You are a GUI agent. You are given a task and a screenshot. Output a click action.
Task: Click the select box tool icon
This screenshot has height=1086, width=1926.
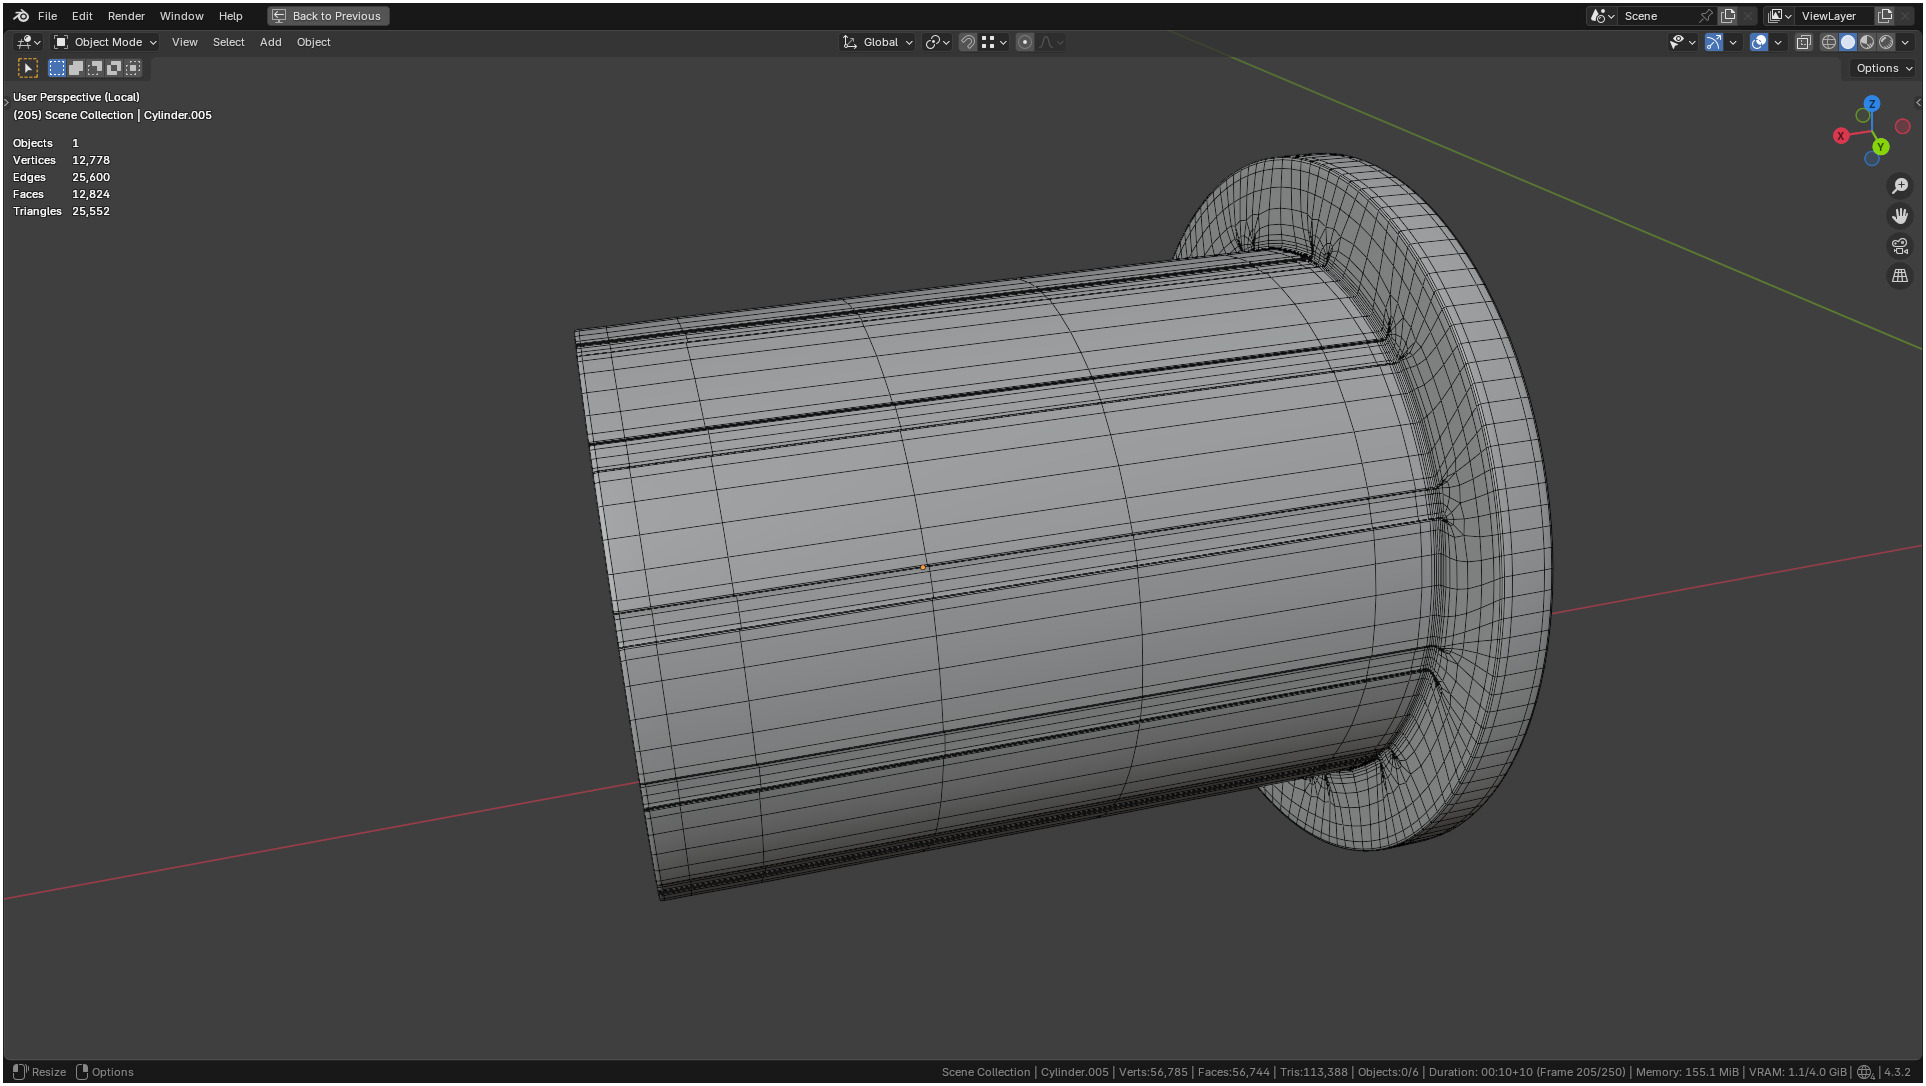28,68
